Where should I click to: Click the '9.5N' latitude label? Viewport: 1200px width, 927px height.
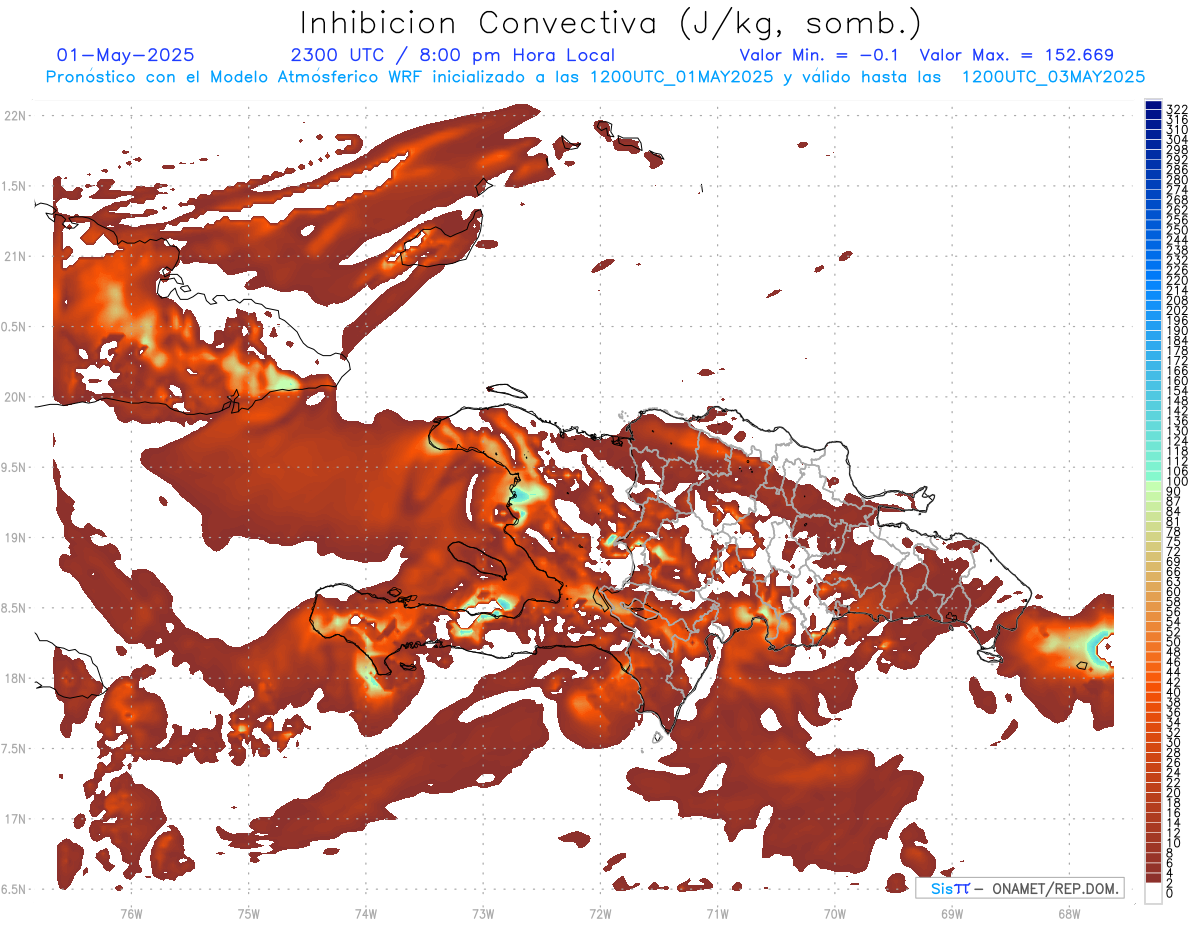click(15, 467)
